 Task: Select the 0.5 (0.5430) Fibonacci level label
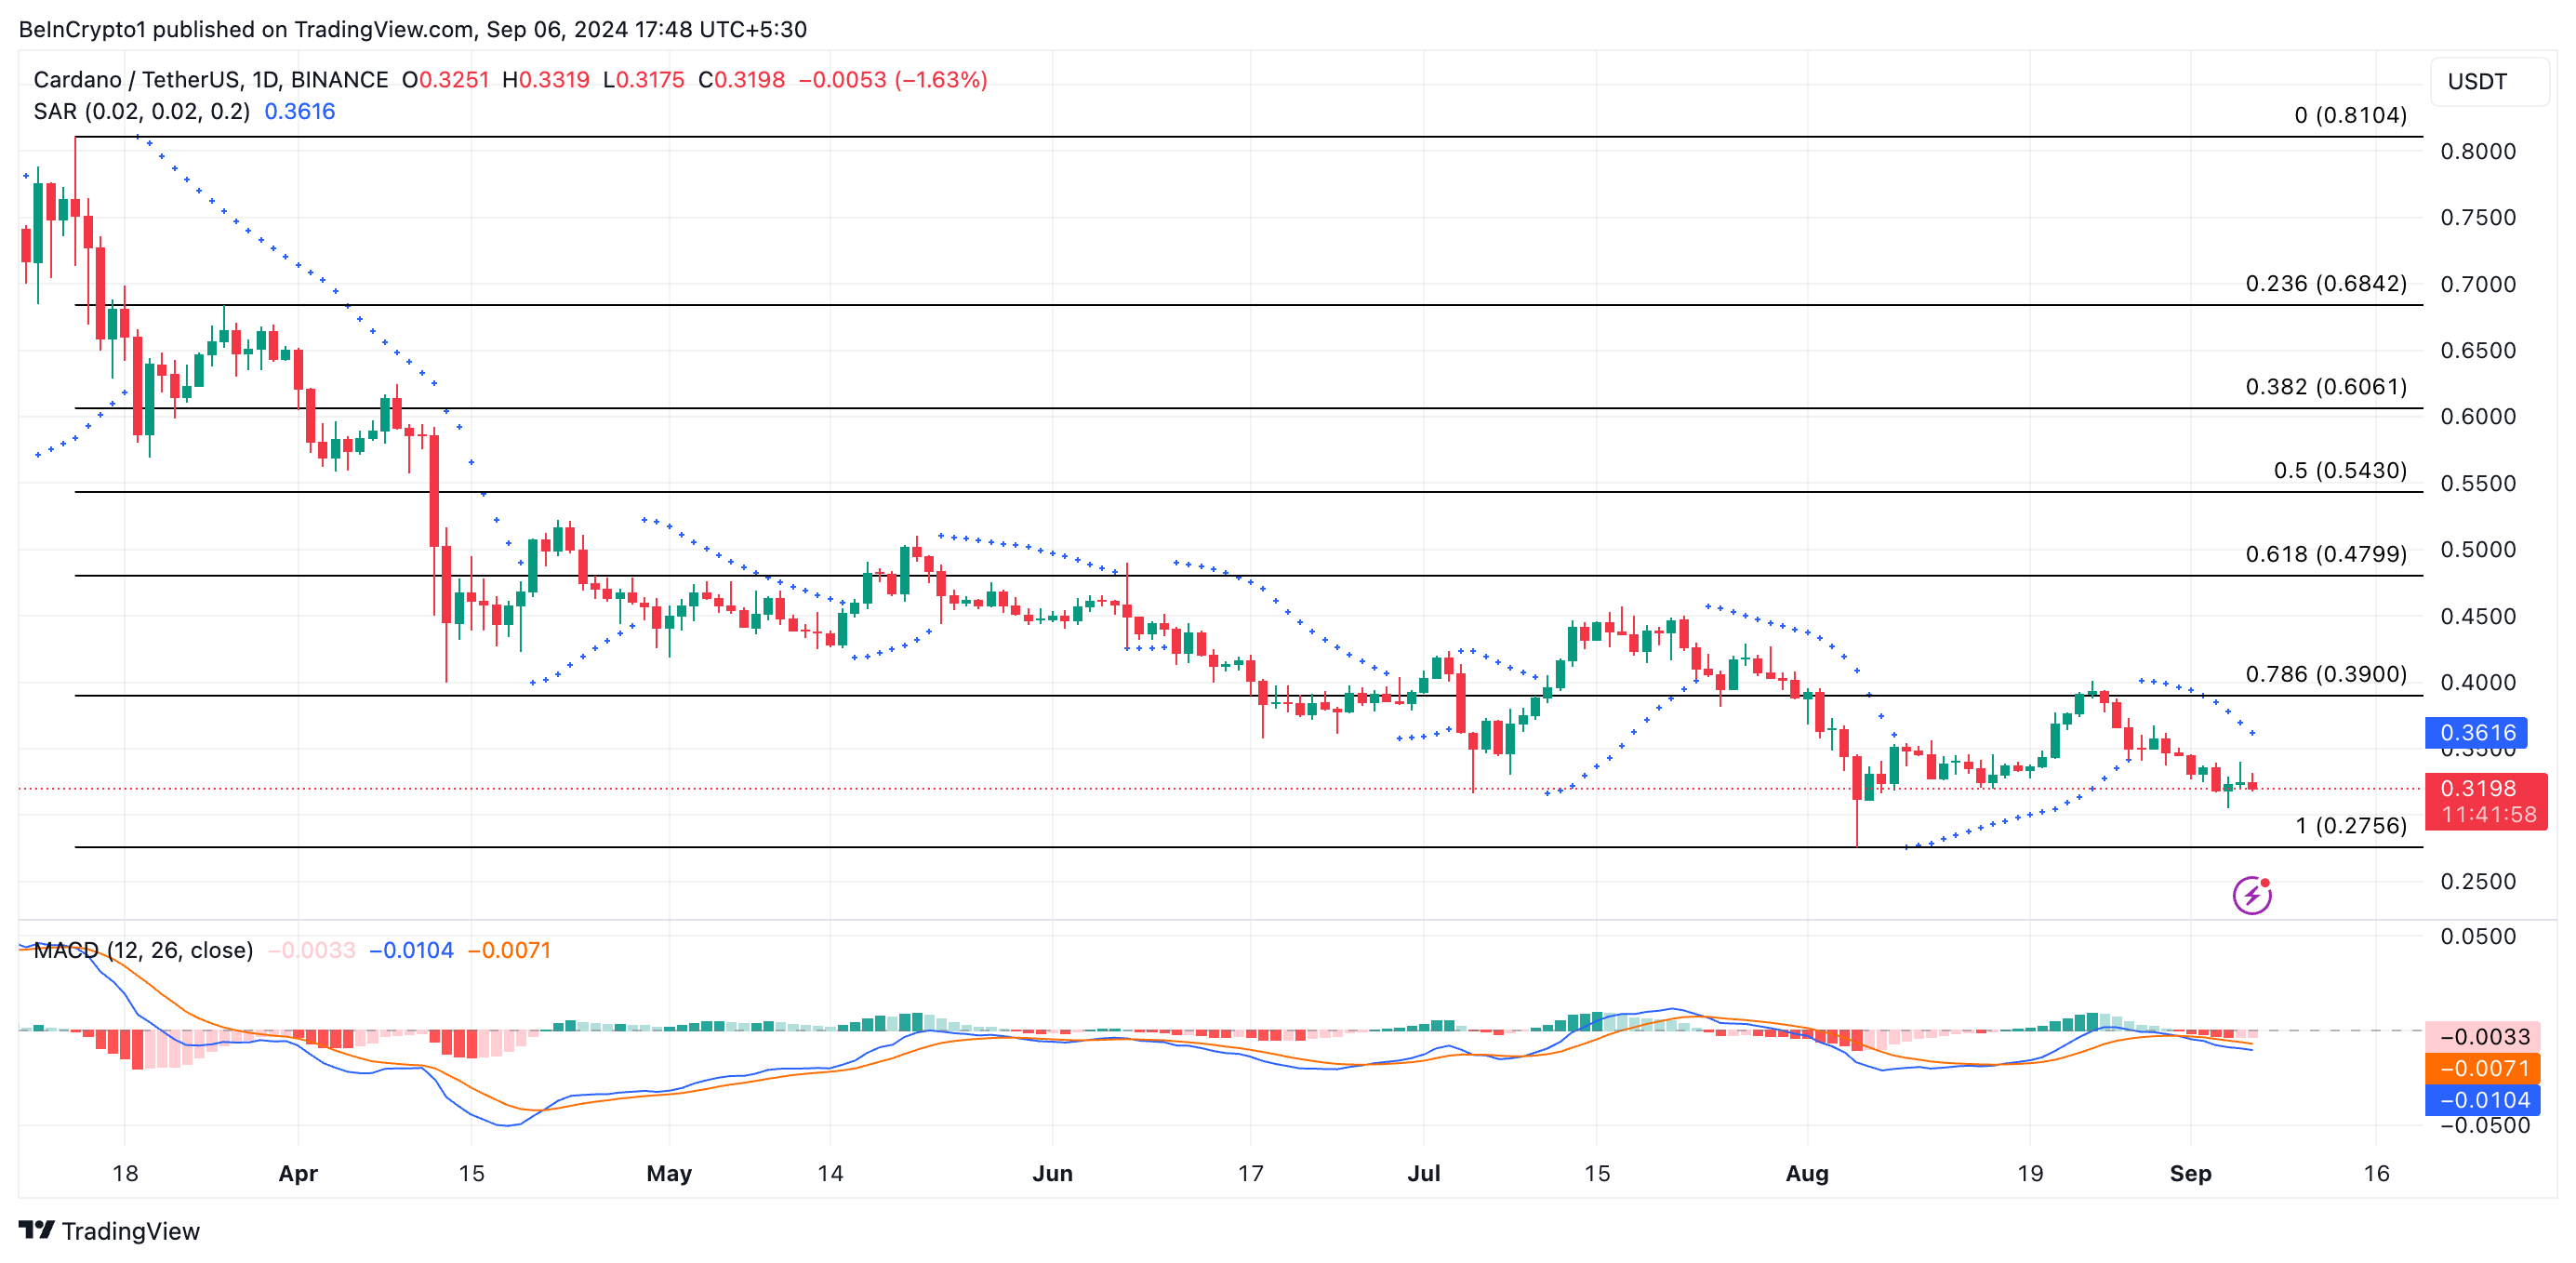pyautogui.click(x=2339, y=470)
